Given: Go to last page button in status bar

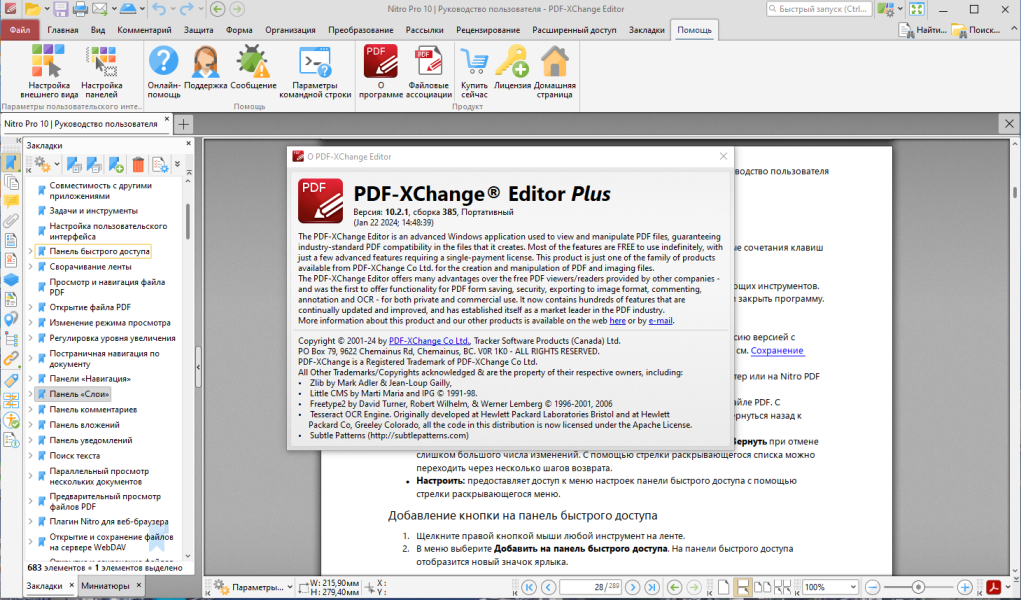Looking at the screenshot, I should 650,587.
